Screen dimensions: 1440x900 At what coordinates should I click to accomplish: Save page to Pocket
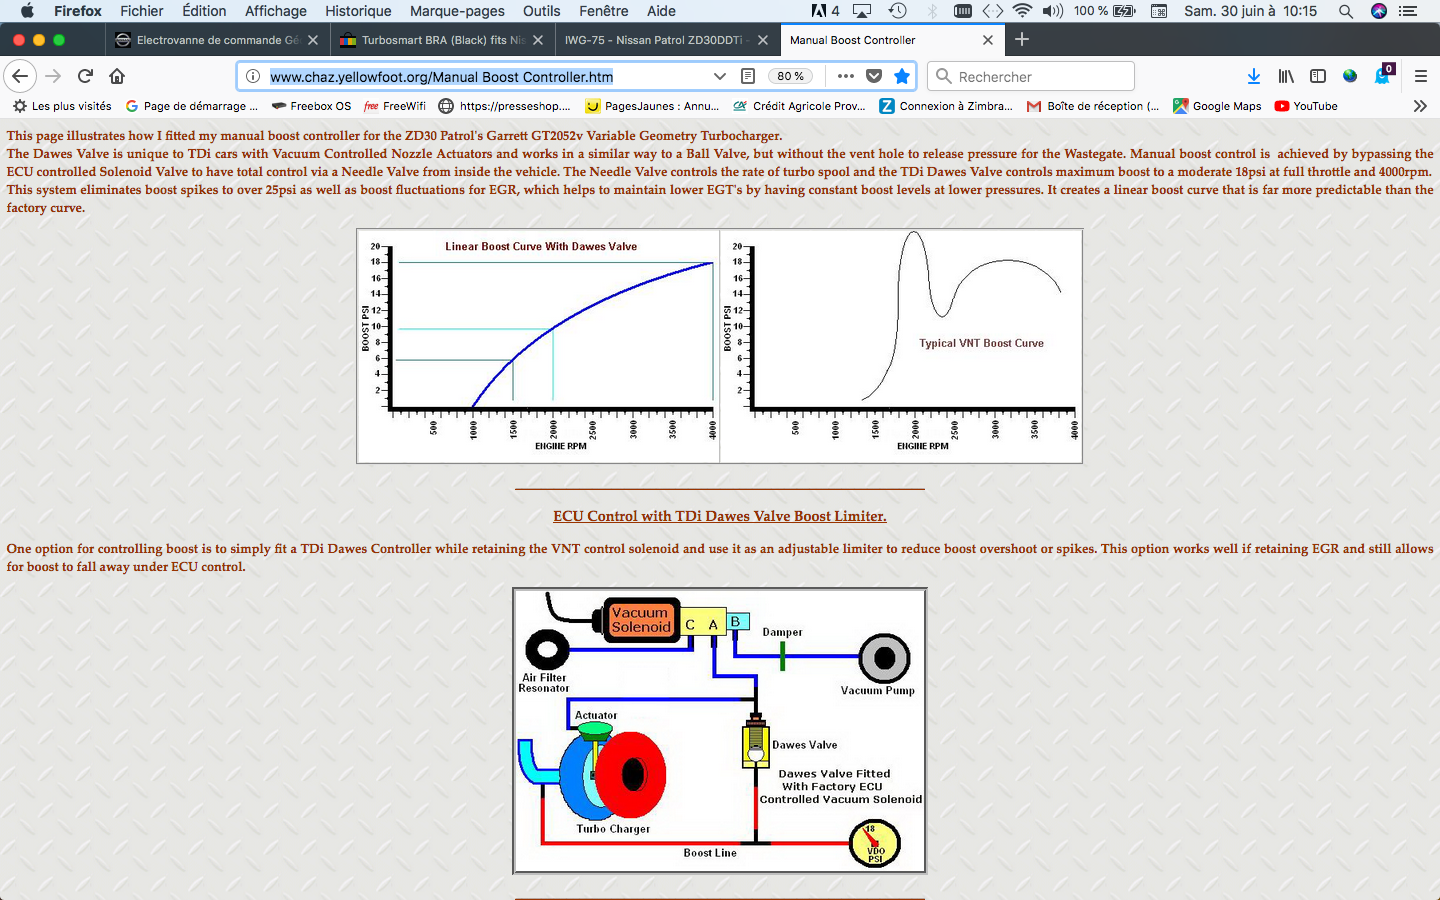[x=874, y=76]
